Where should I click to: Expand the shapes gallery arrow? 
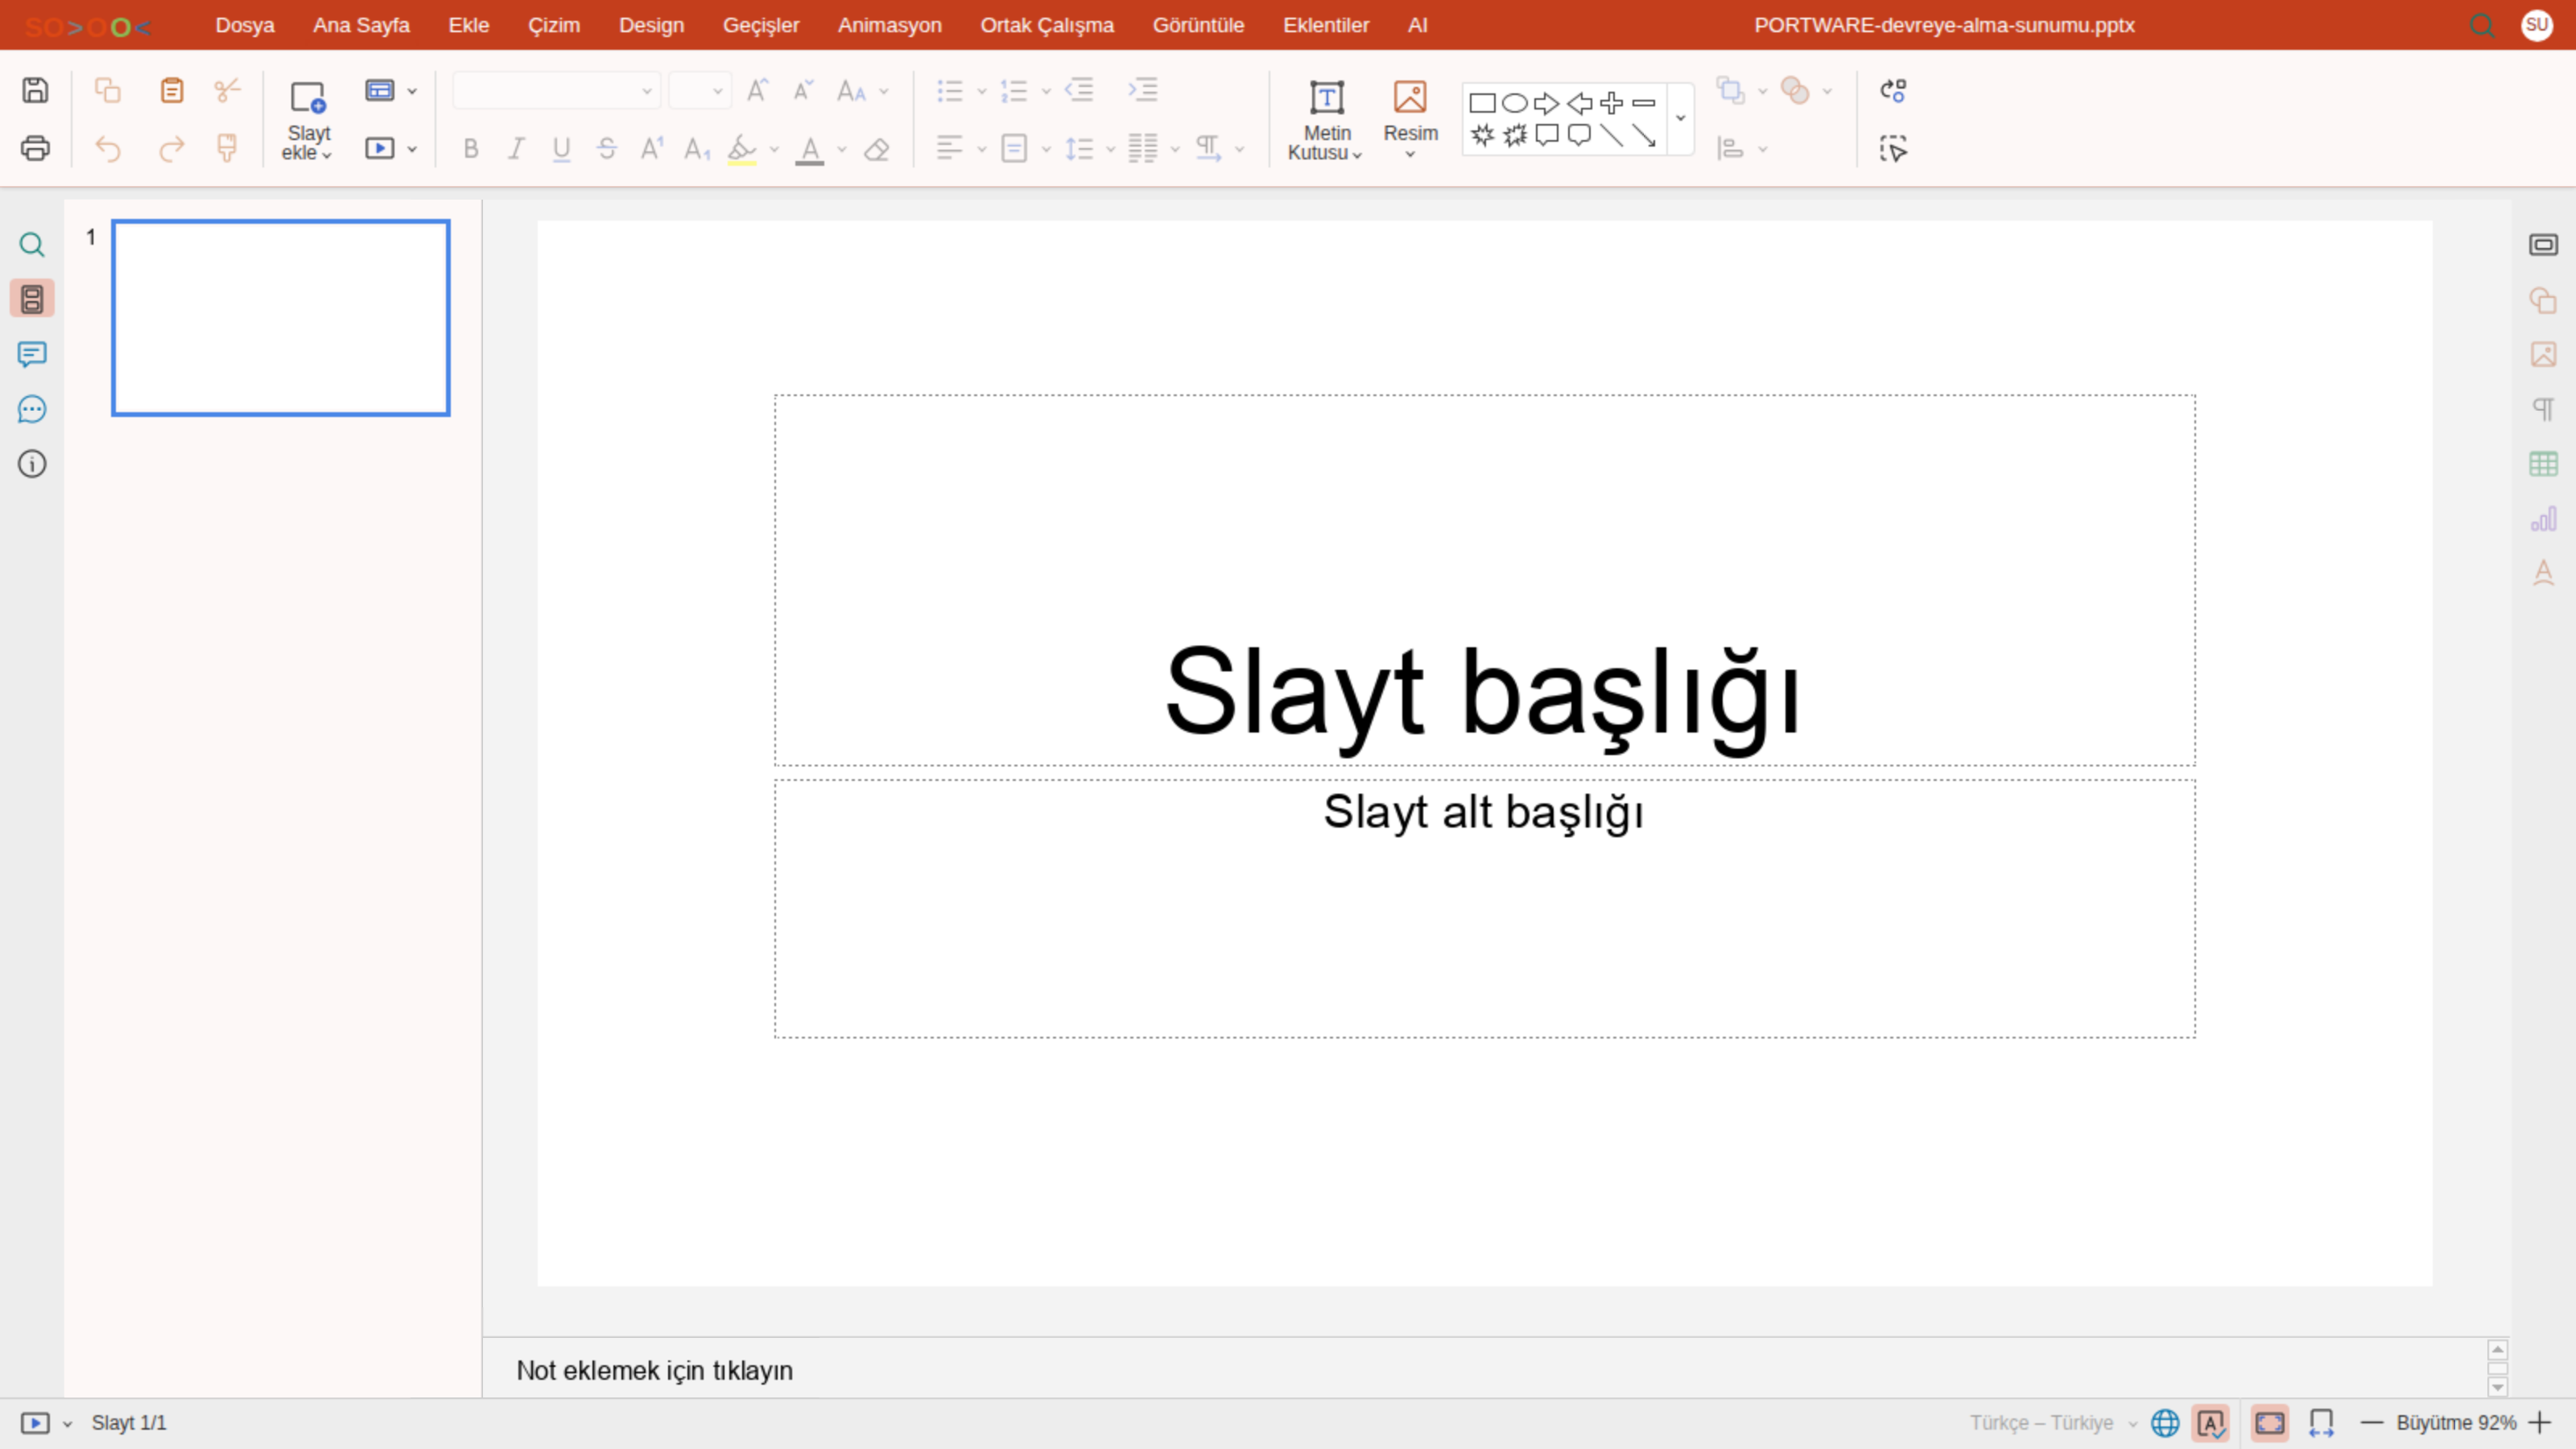point(1681,118)
